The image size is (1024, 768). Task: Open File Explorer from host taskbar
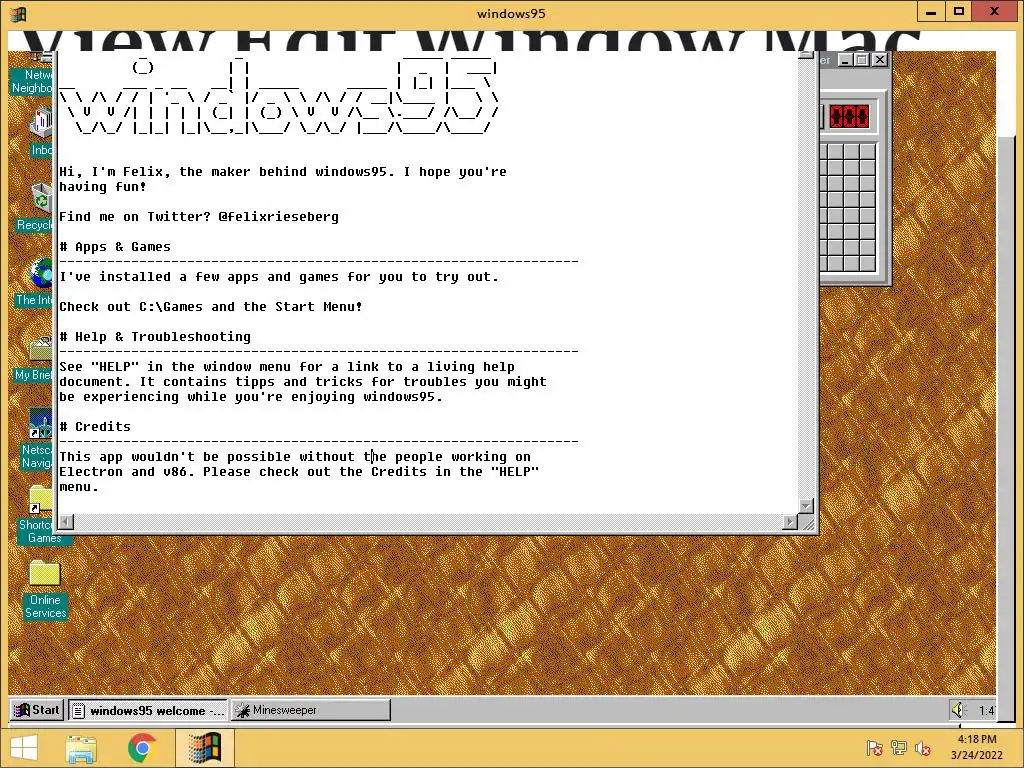[81, 748]
